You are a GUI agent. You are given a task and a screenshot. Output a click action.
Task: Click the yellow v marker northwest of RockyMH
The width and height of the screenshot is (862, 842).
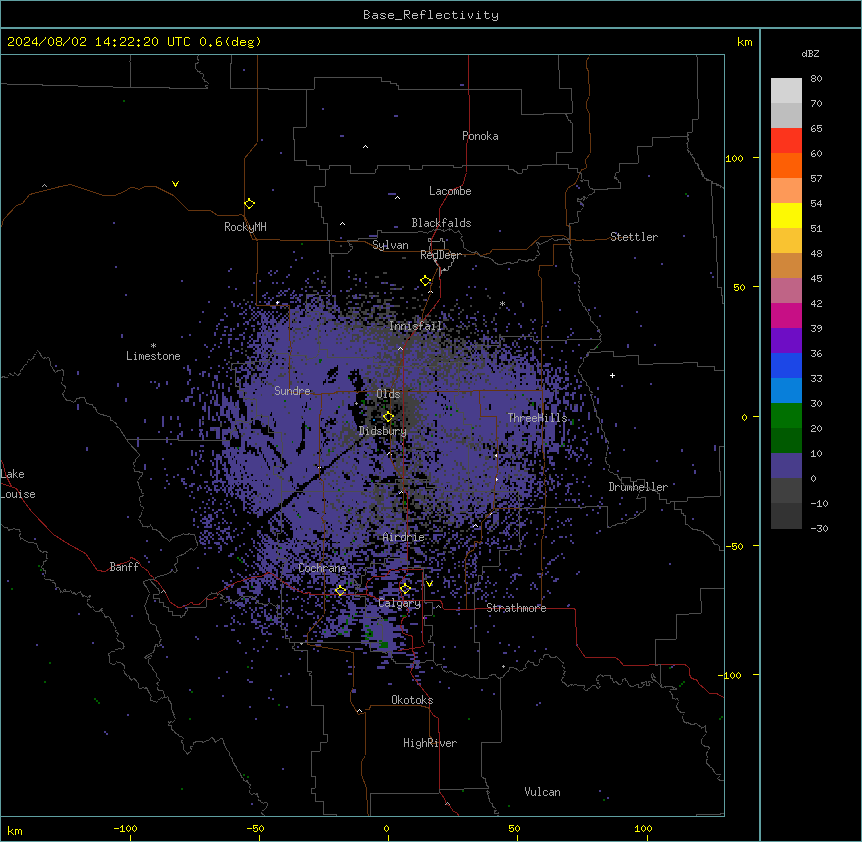[x=175, y=184]
